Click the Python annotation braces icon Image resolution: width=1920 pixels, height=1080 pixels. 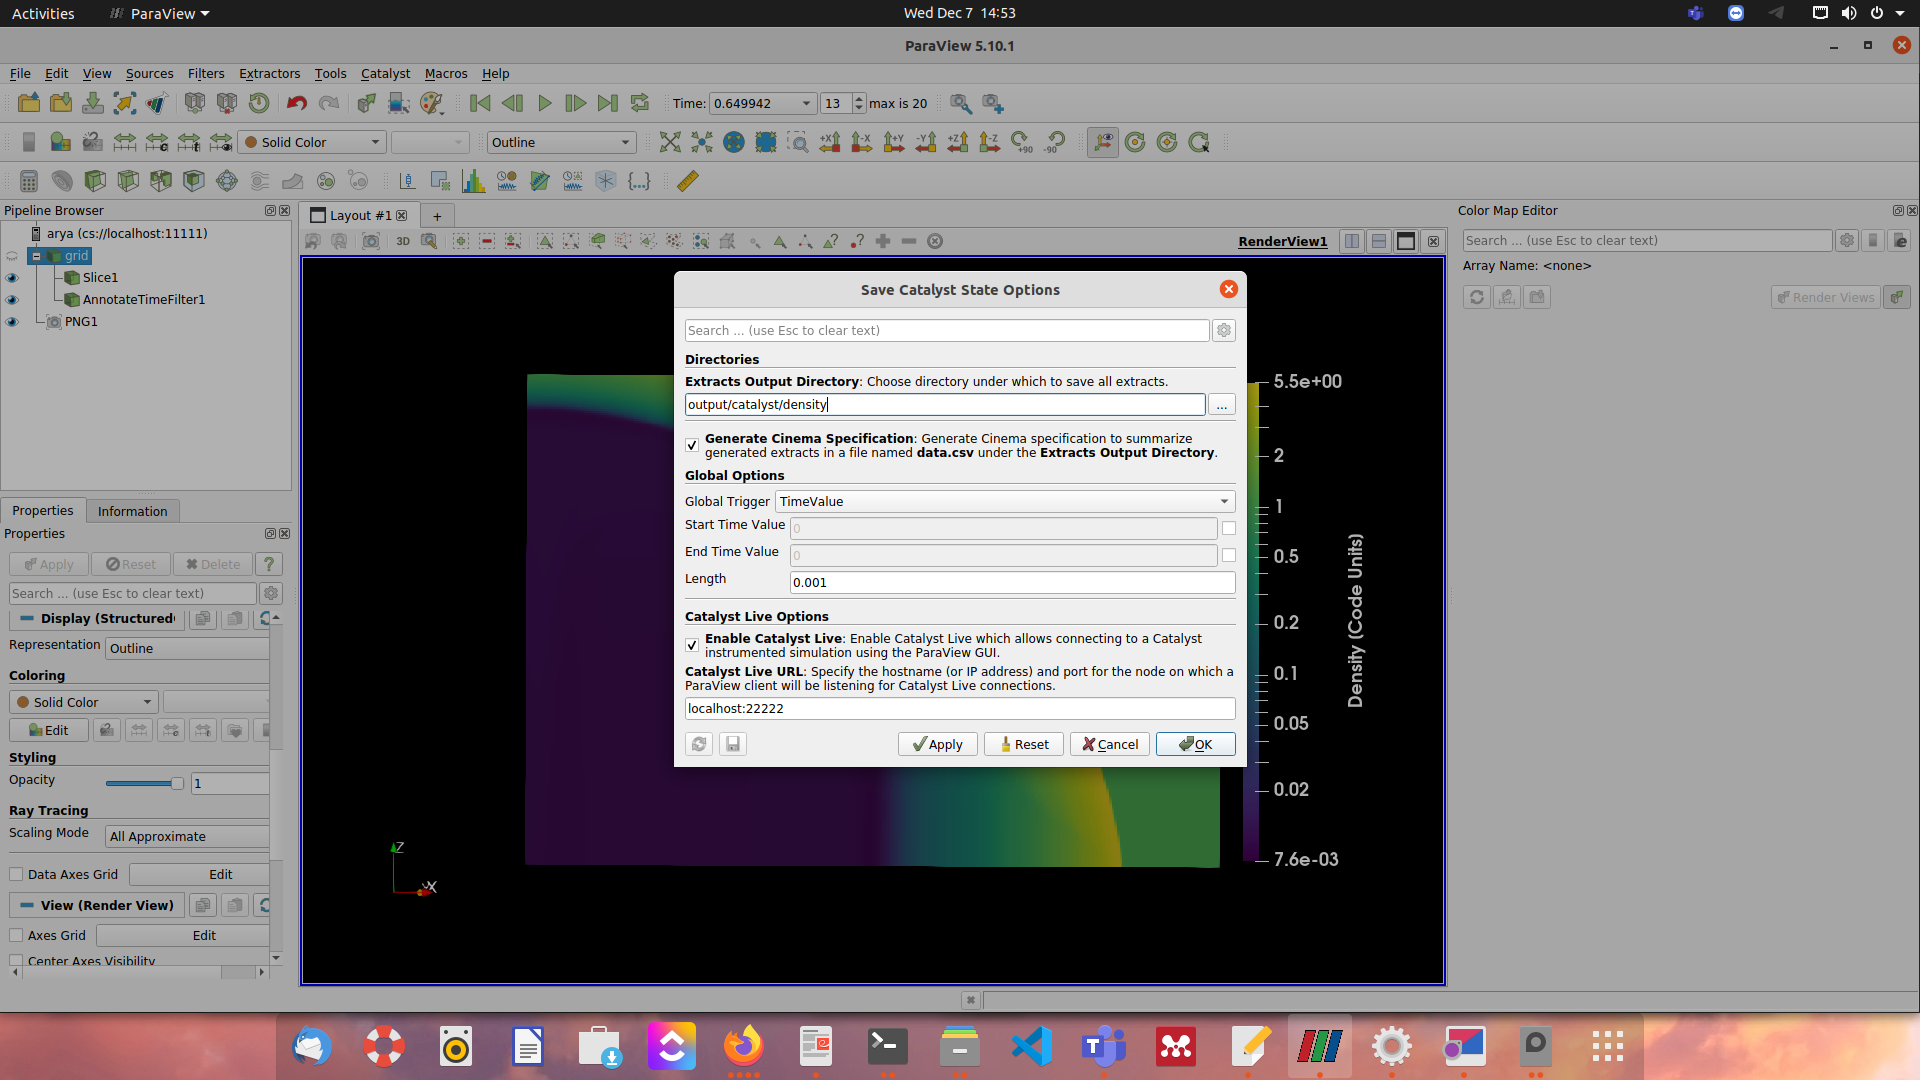pos(639,181)
